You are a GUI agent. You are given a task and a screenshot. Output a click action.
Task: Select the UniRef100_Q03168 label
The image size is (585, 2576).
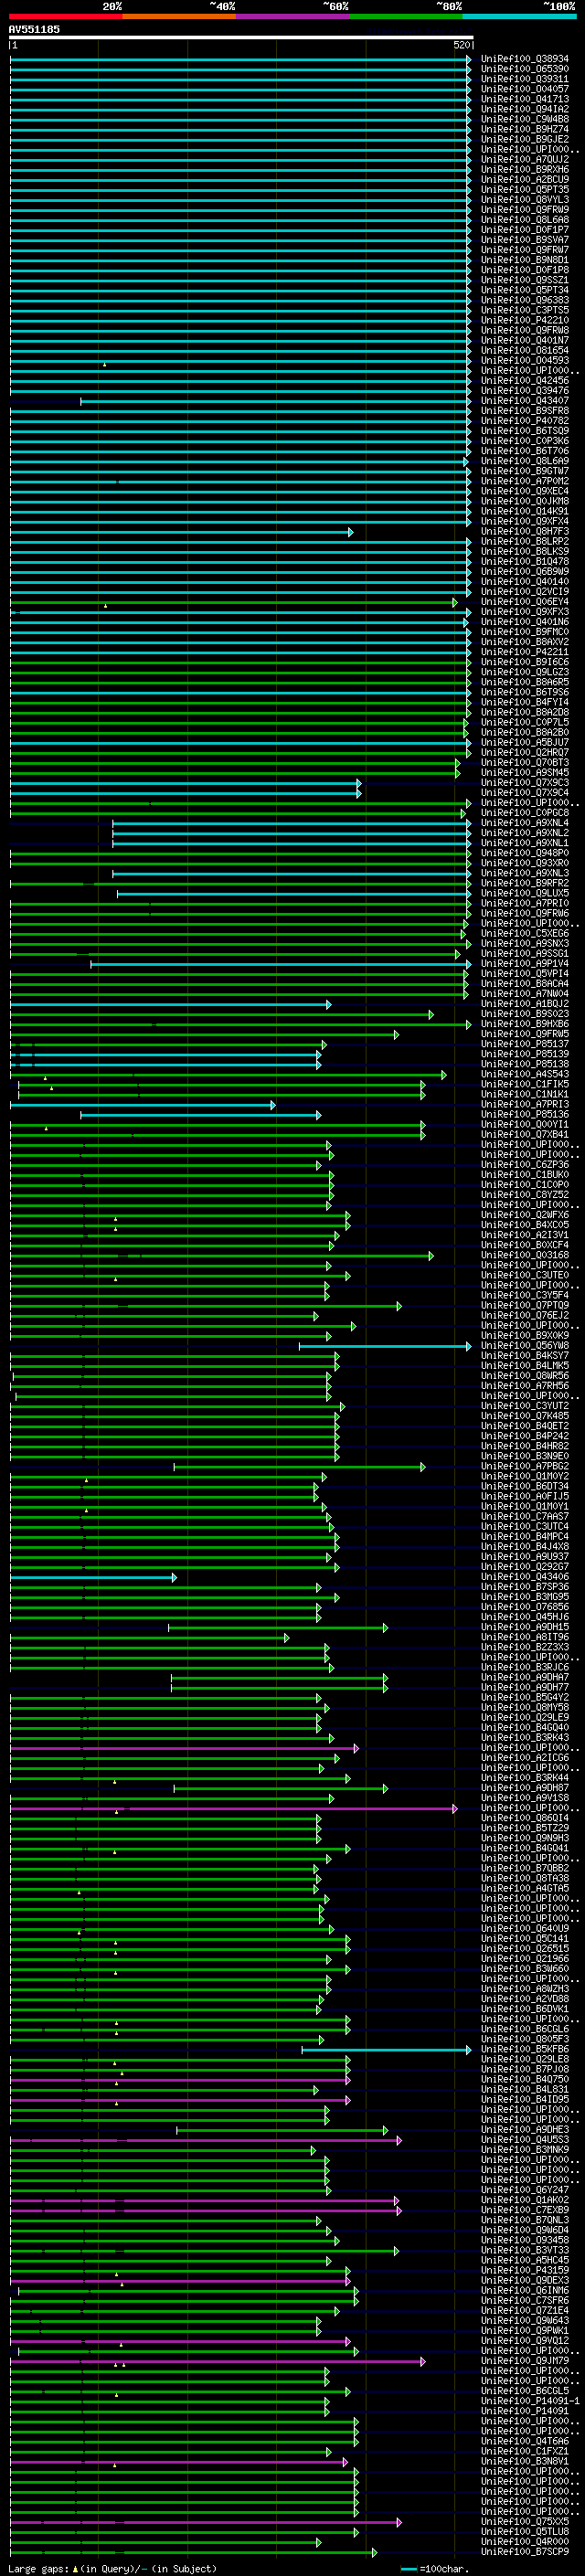tap(524, 1255)
